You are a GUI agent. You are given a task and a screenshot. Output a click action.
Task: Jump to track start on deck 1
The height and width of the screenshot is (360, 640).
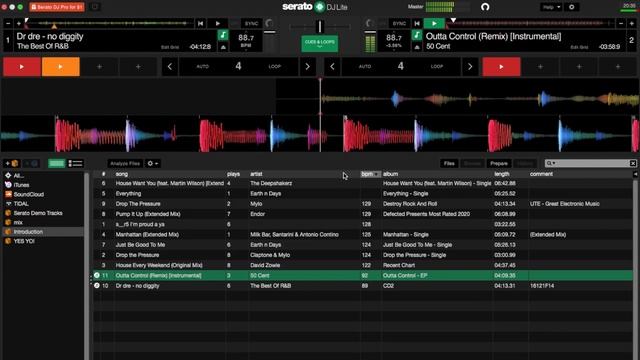200,24
